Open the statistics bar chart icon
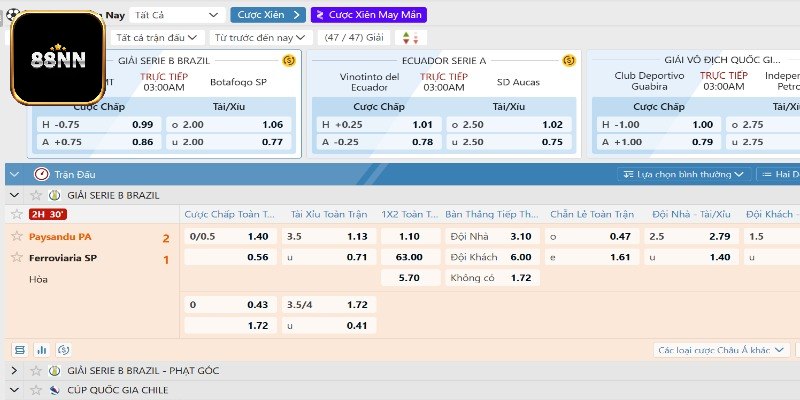Image resolution: width=800 pixels, height=400 pixels. [x=42, y=350]
